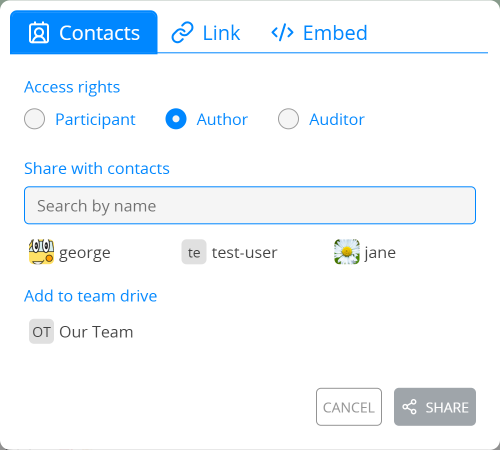The width and height of the screenshot is (500, 450).
Task: Switch to the Link tab
Action: (206, 33)
